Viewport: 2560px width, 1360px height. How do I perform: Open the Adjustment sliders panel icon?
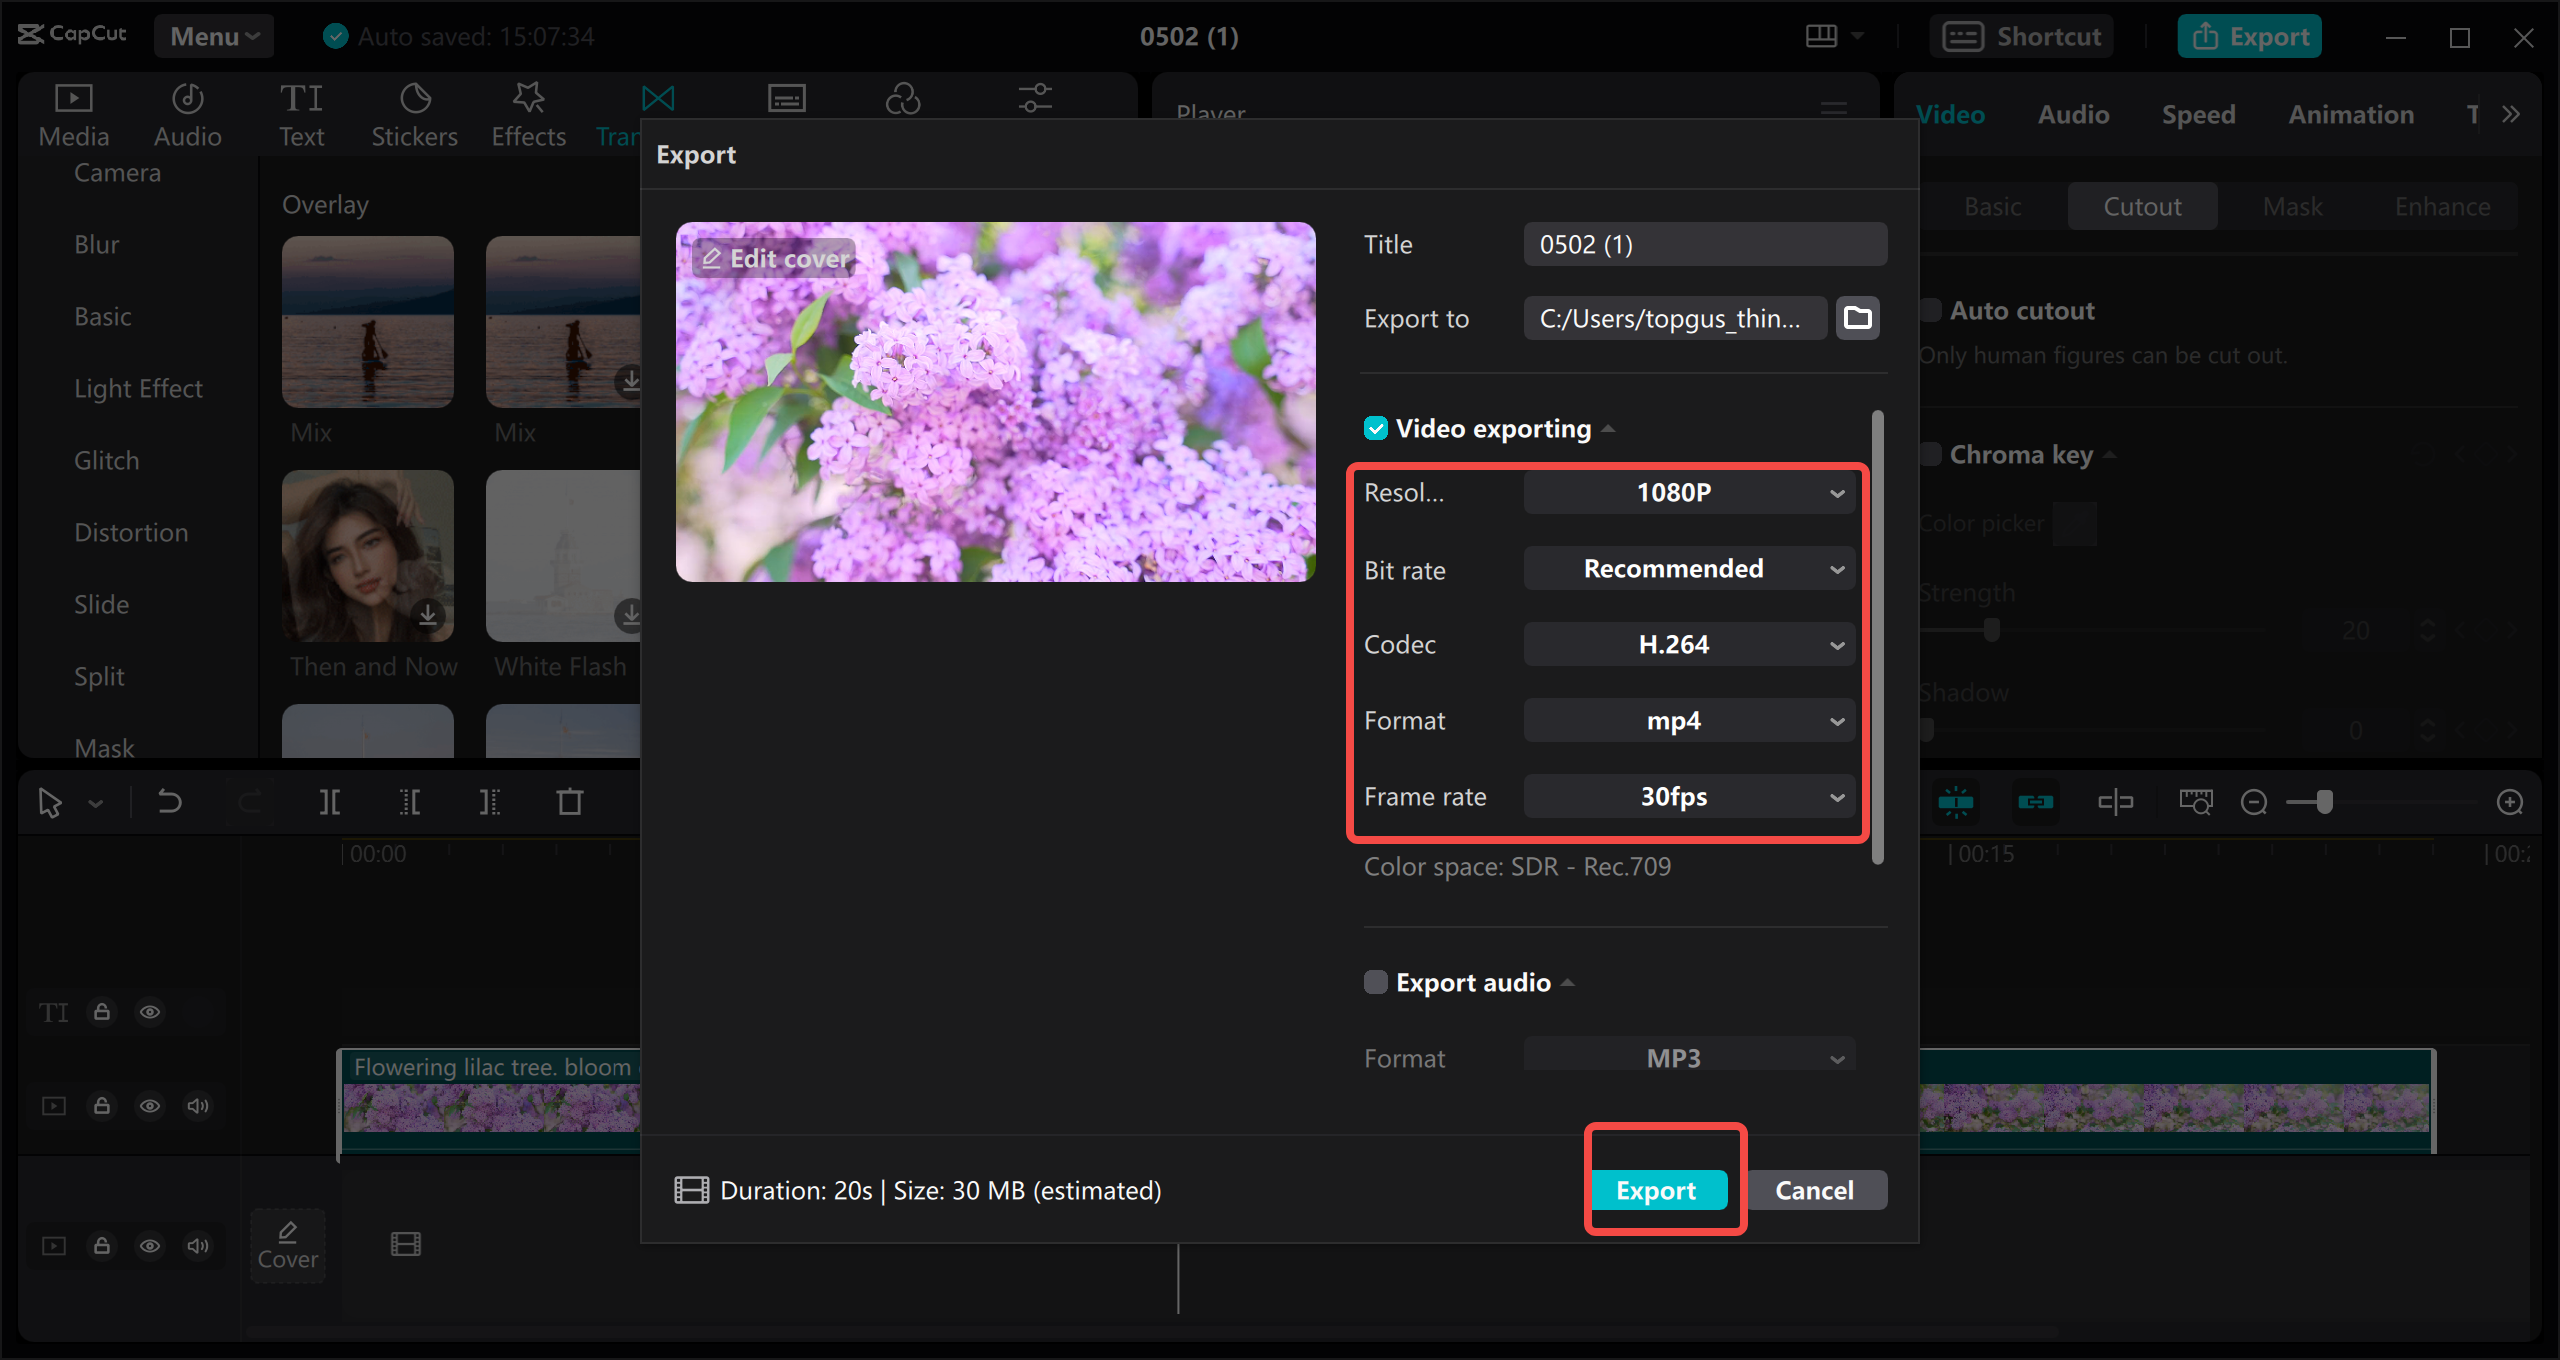click(1035, 98)
